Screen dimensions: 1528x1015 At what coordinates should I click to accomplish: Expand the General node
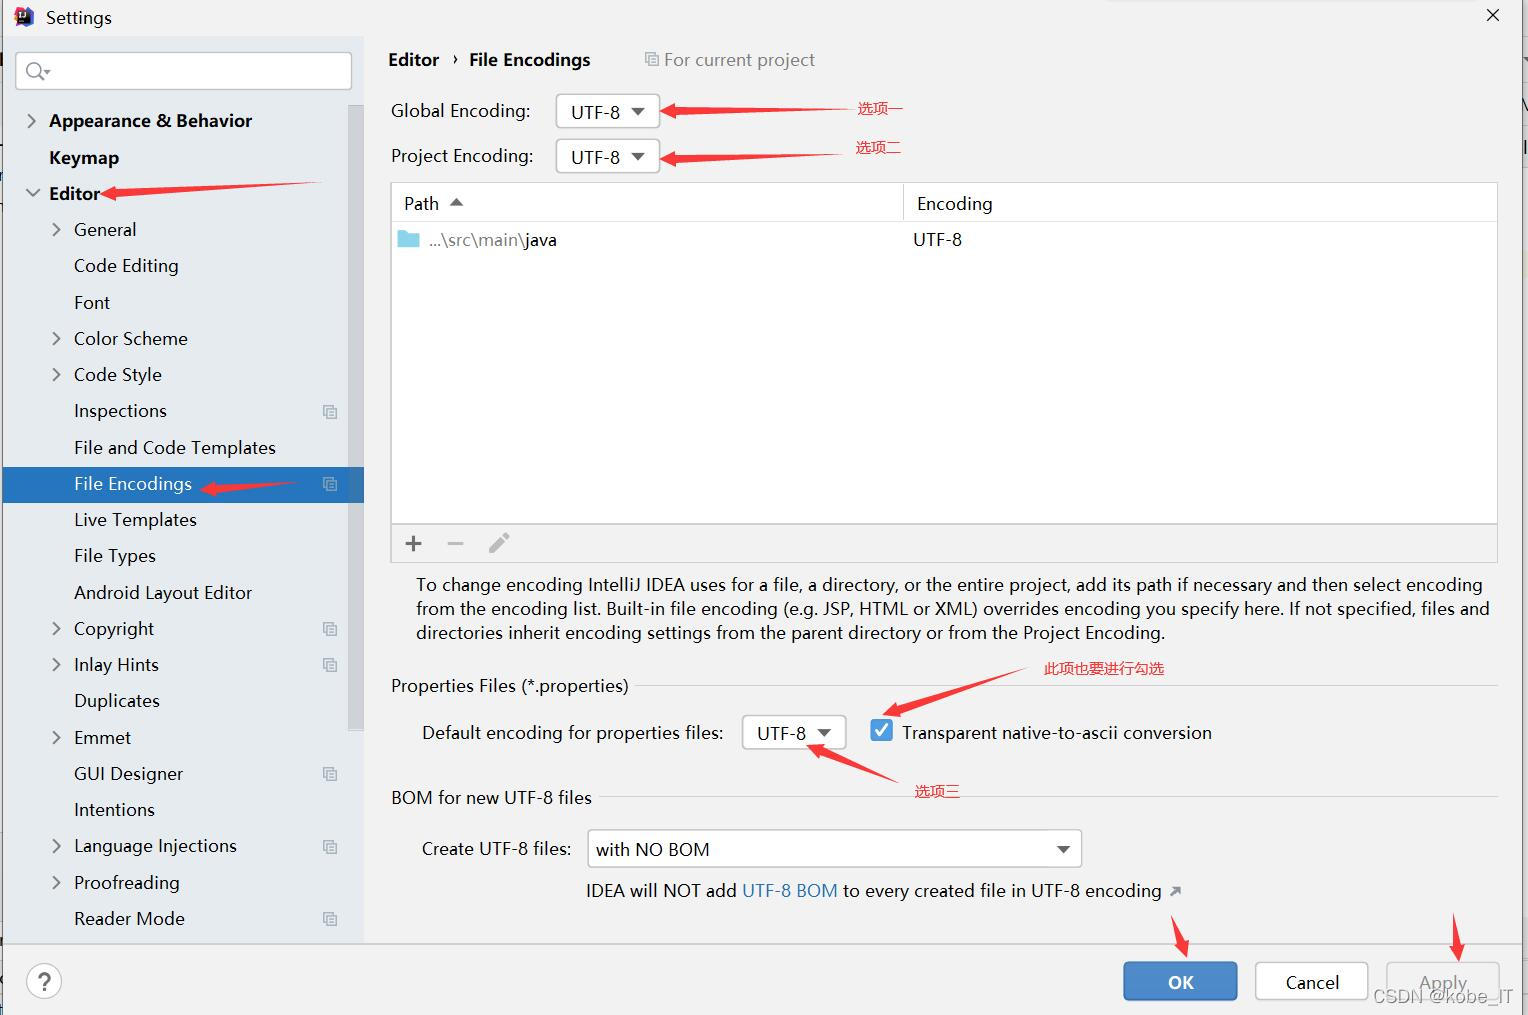56,229
